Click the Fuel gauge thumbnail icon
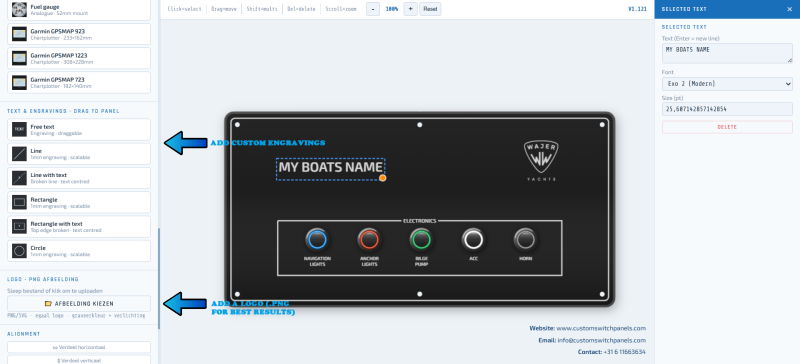800x364 pixels. pos(19,9)
